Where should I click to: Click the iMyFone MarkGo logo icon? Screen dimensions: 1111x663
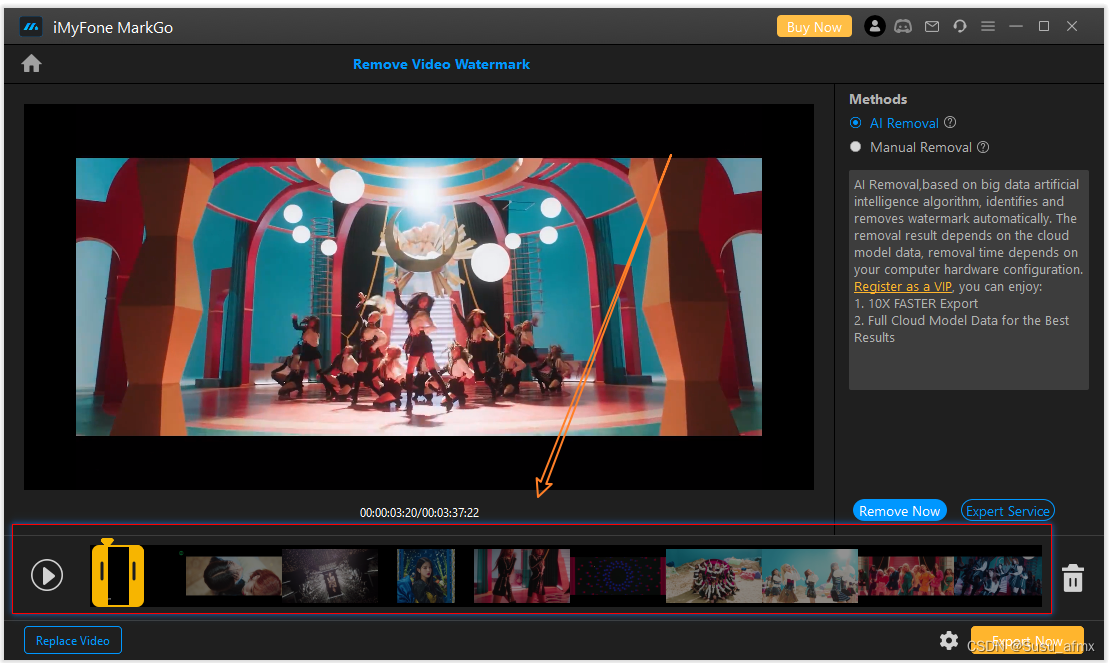pos(30,28)
